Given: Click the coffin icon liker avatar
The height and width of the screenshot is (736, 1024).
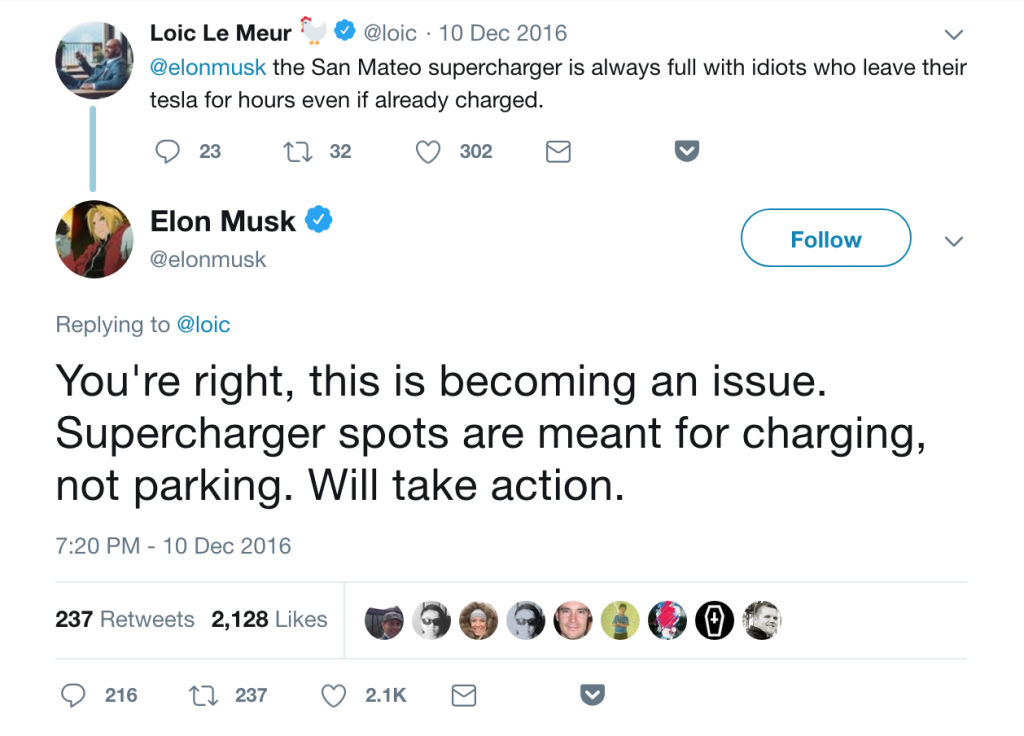Looking at the screenshot, I should (714, 620).
